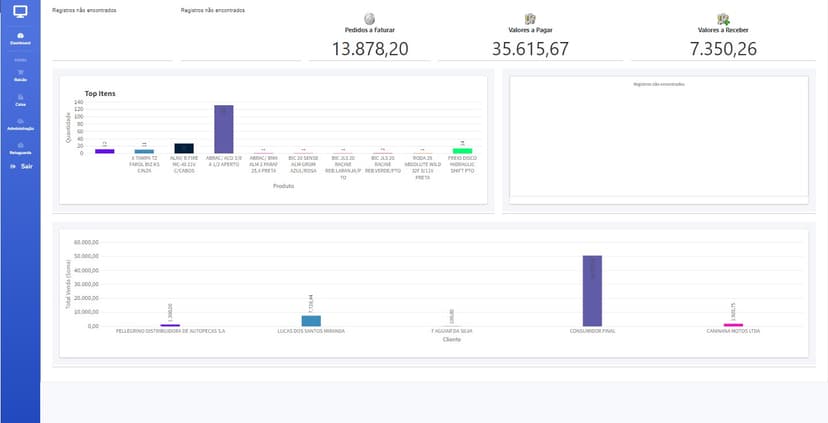Open the Dashboard sidebar item
This screenshot has width=828, height=423.
pyautogui.click(x=20, y=39)
